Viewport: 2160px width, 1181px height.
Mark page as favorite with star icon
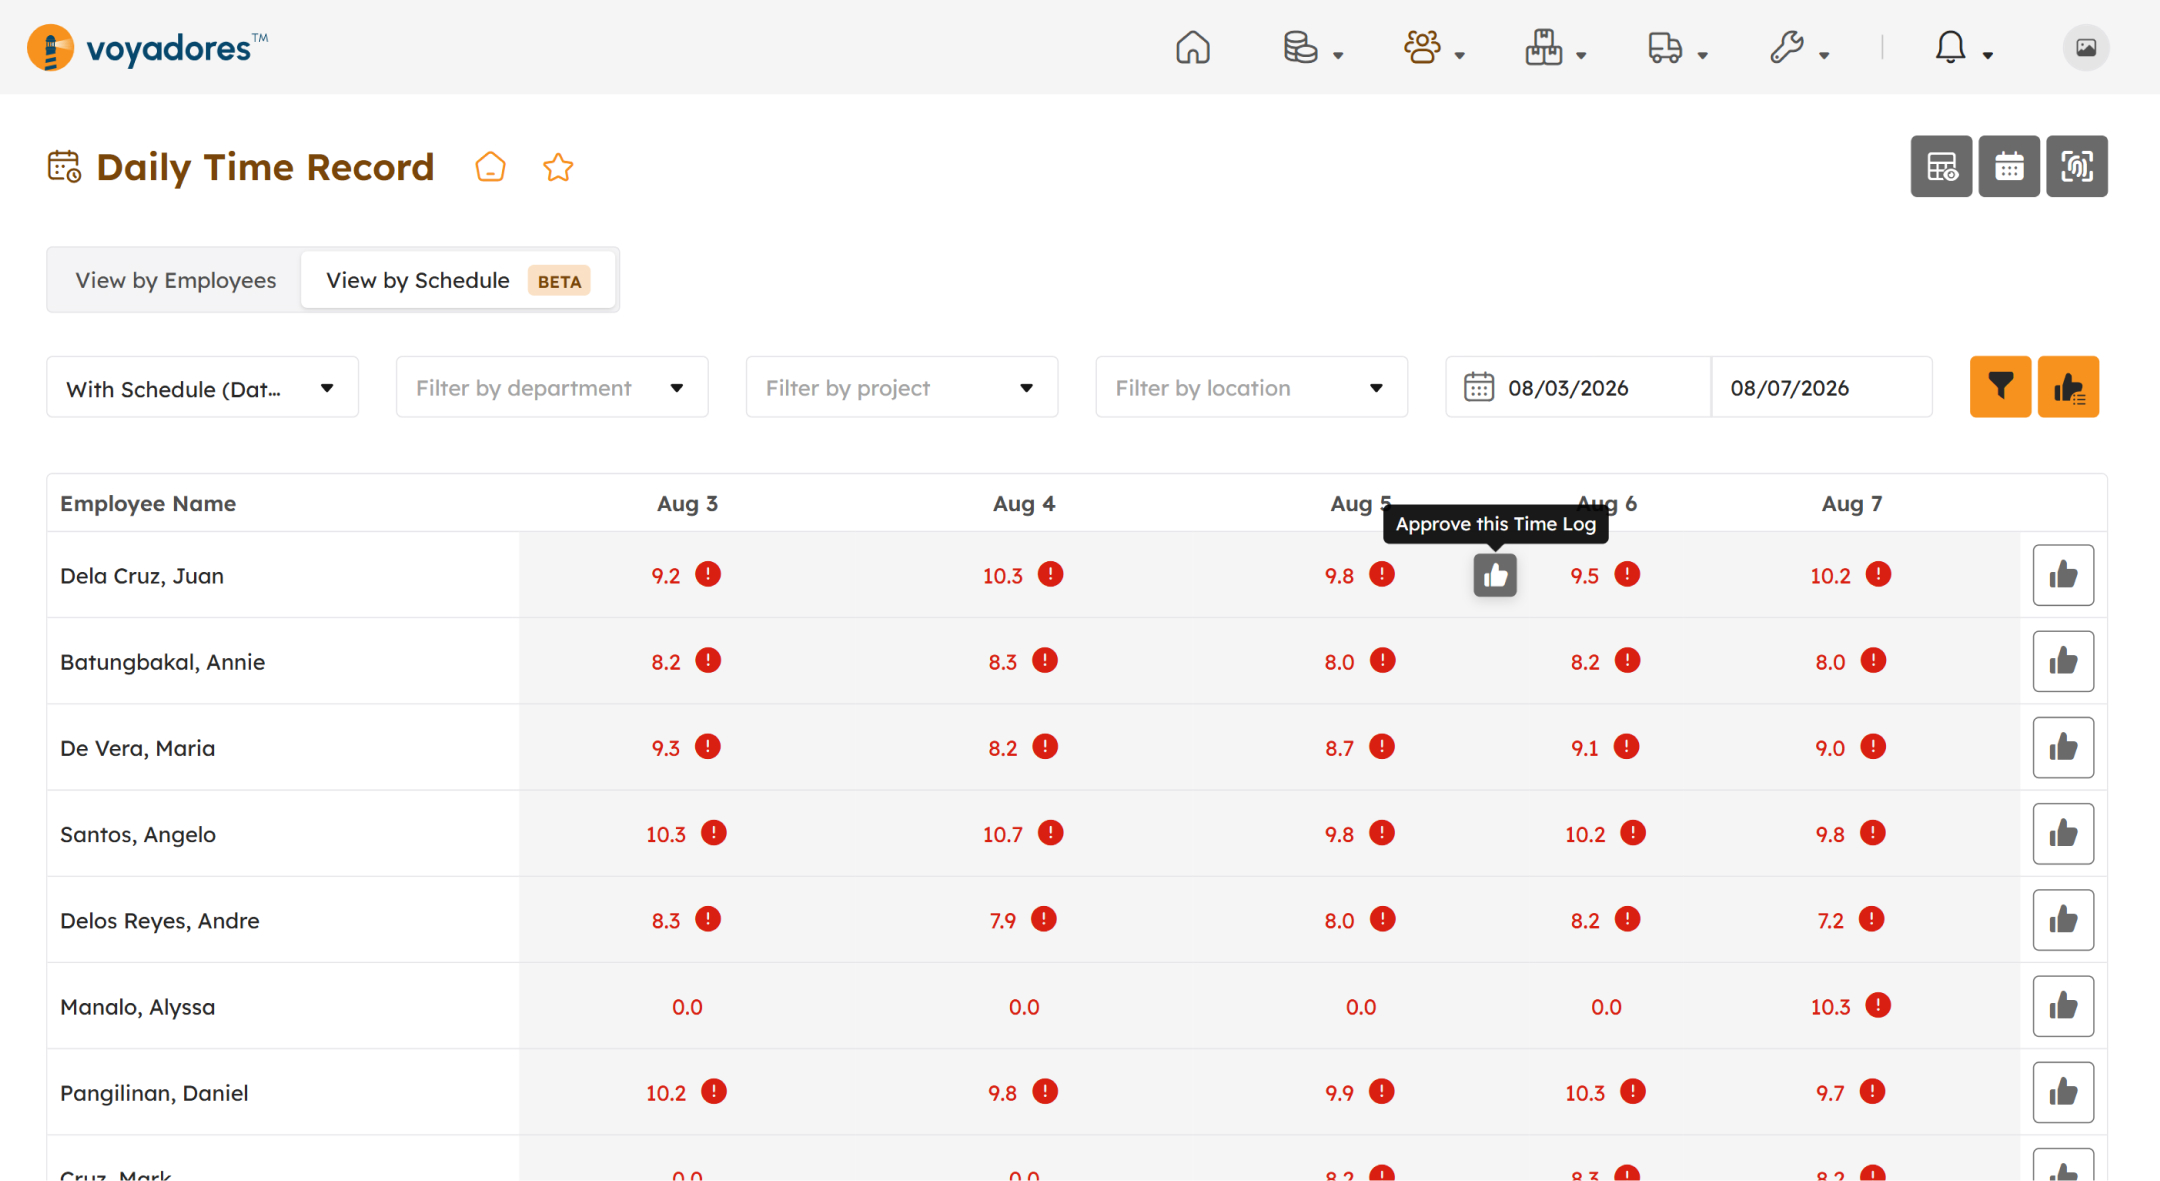pos(558,167)
